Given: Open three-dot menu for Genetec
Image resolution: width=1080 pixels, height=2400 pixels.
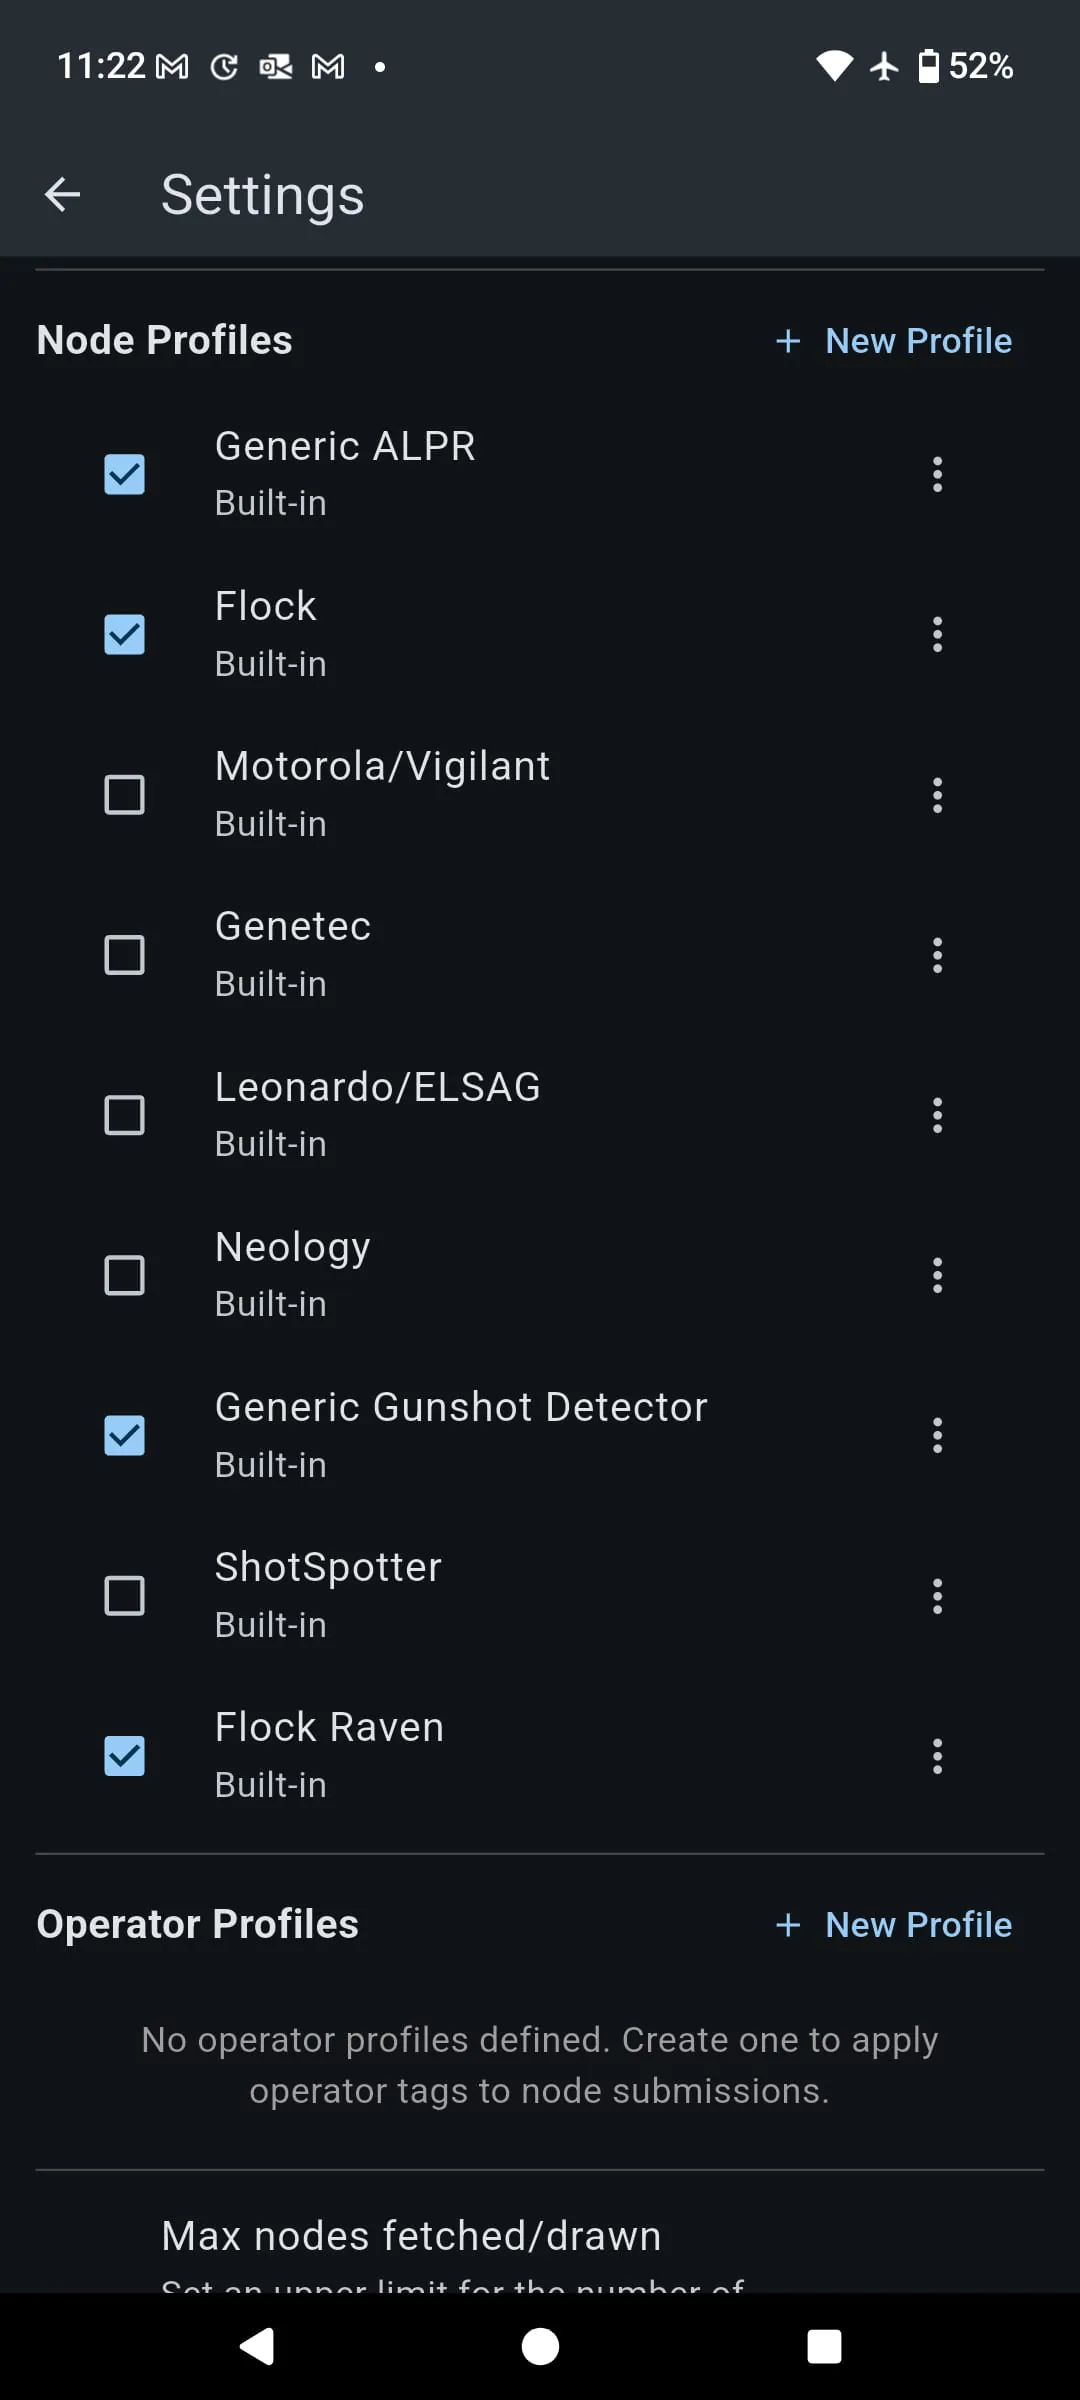Looking at the screenshot, I should [937, 955].
